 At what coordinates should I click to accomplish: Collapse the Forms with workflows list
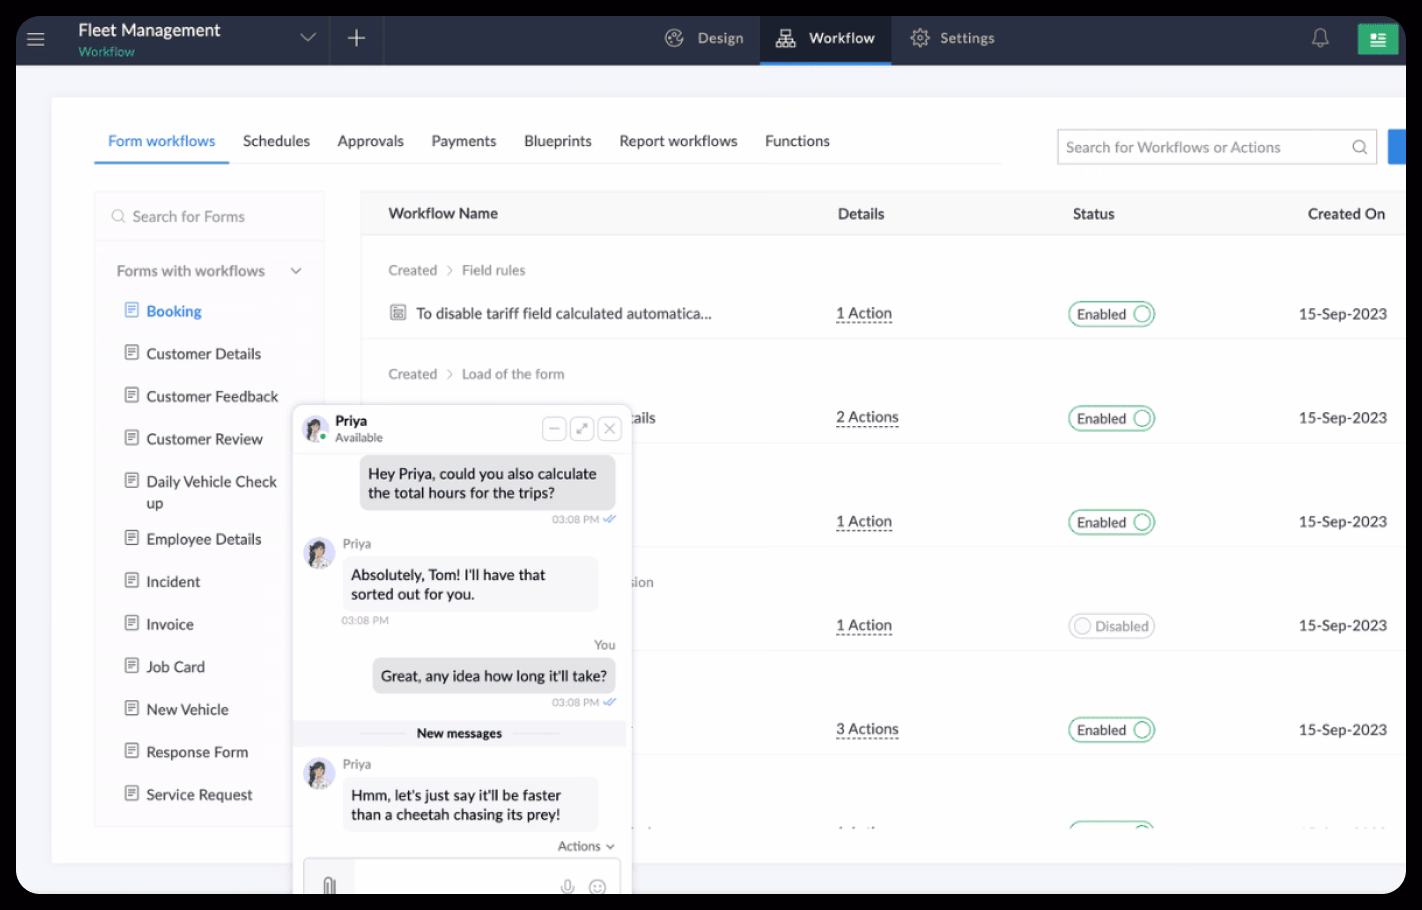[294, 270]
